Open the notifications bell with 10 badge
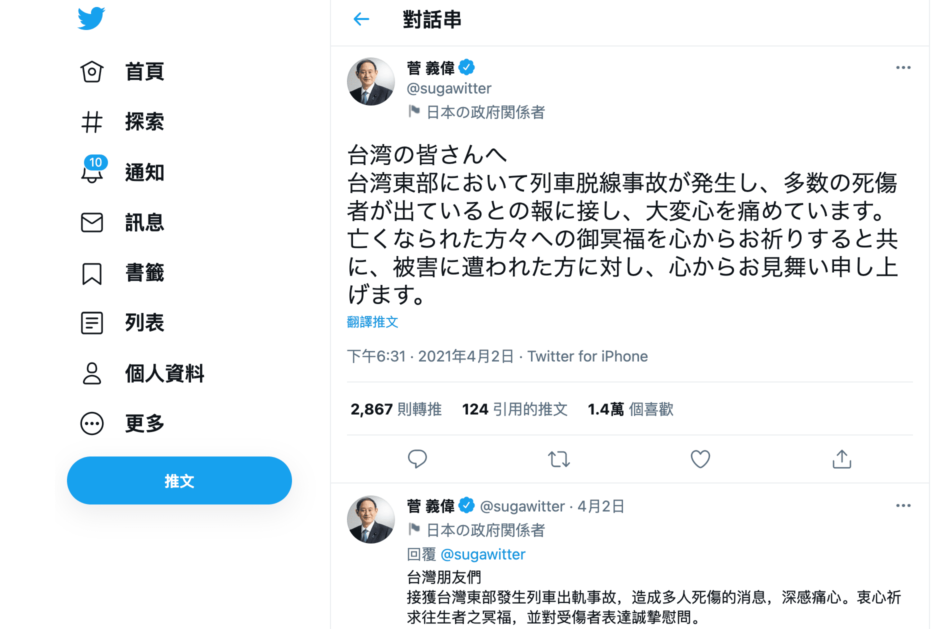The height and width of the screenshot is (629, 931). pos(92,172)
